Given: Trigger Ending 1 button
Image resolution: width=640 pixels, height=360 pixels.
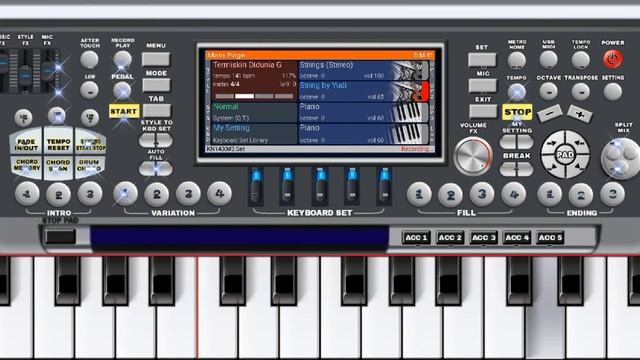Looking at the screenshot, I should 549,194.
